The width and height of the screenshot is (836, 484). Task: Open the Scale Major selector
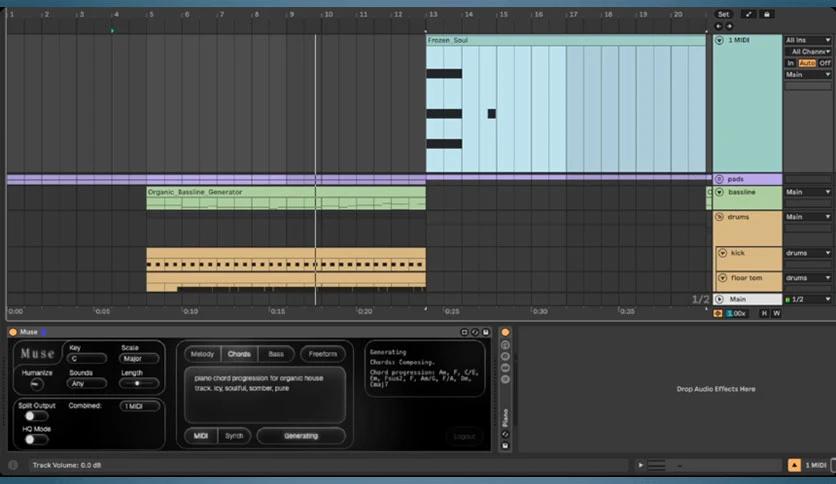[x=139, y=359]
